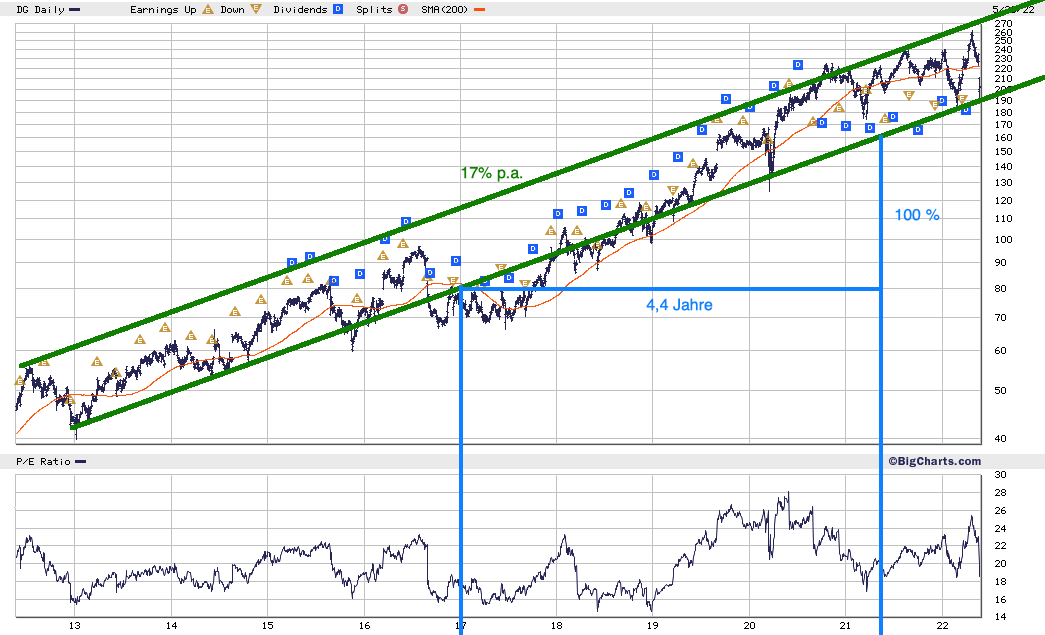Screen dimensions: 1045x635
Task: Click the Earnings Up triangle legend icon
Action: pyautogui.click(x=208, y=9)
